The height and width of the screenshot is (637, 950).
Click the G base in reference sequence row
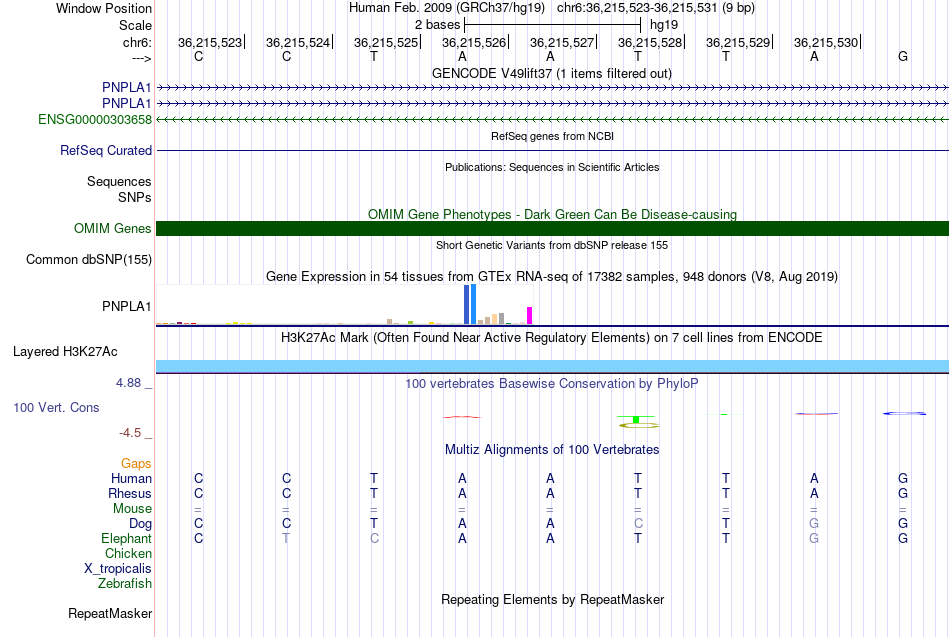click(x=903, y=56)
